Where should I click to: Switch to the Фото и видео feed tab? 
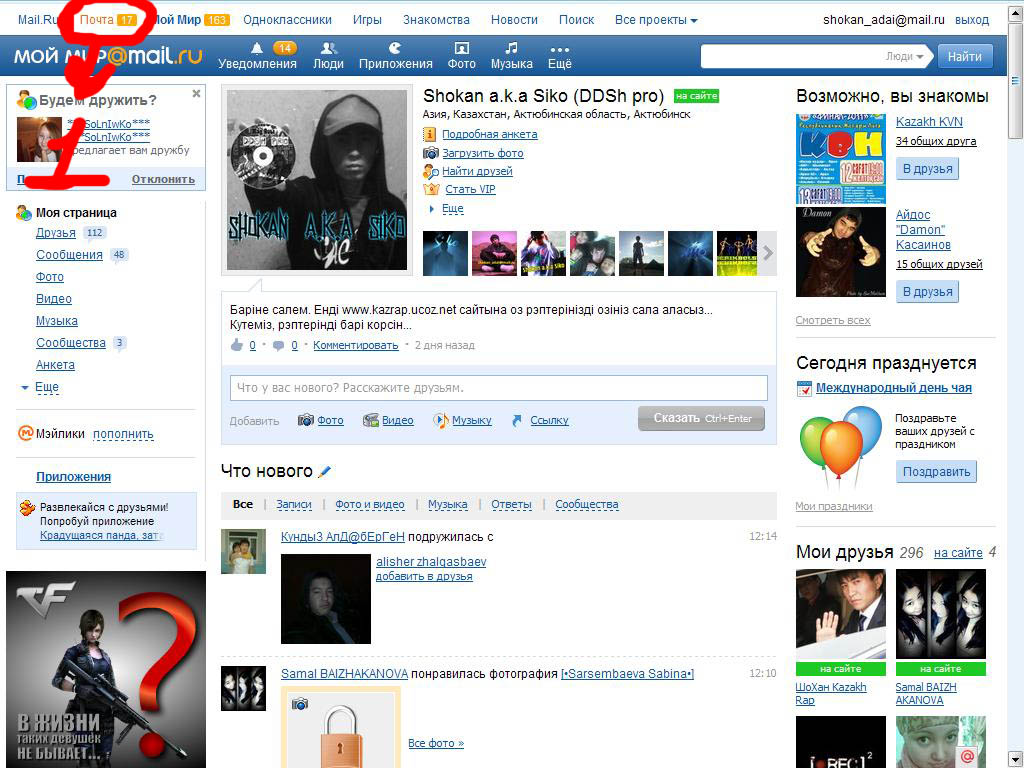click(x=370, y=505)
